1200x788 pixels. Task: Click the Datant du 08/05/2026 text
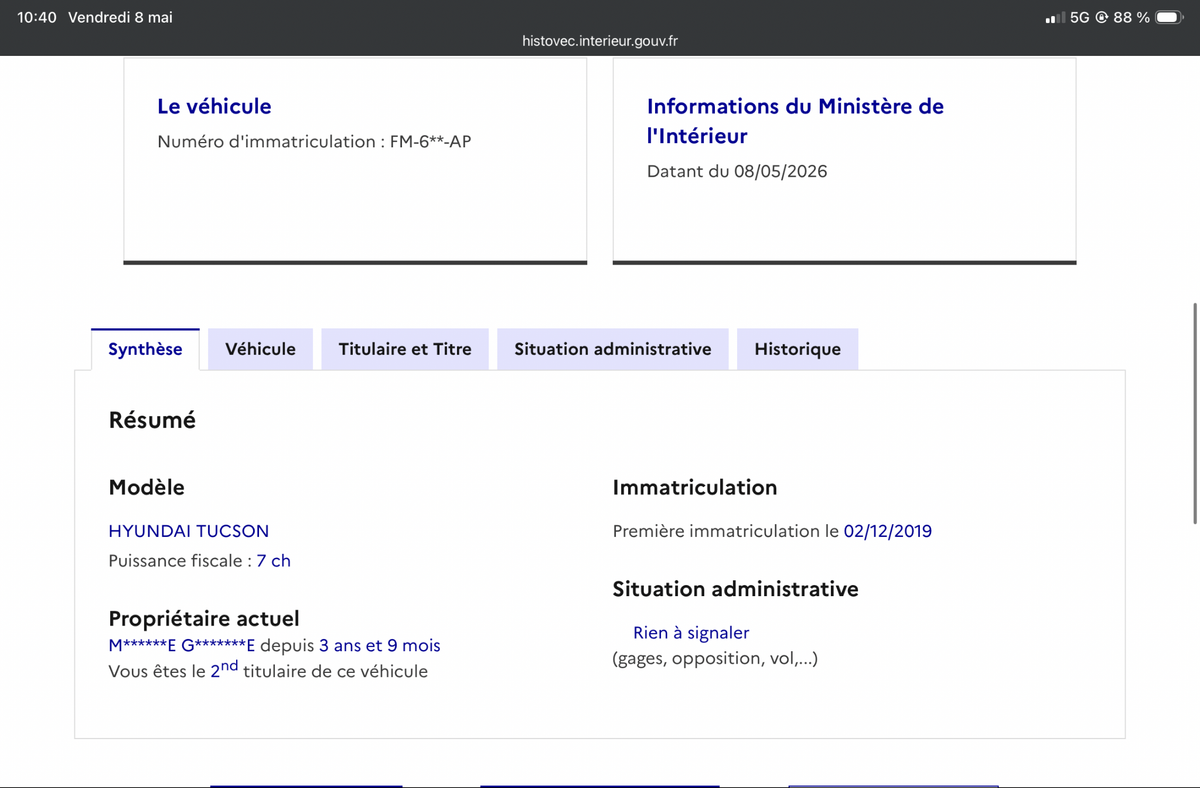pyautogui.click(x=737, y=171)
